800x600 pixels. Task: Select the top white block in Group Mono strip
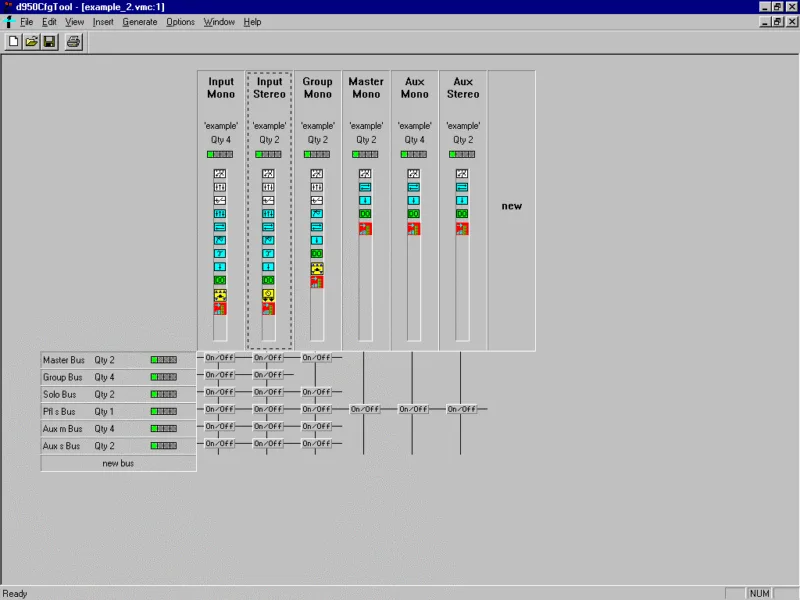pos(316,174)
